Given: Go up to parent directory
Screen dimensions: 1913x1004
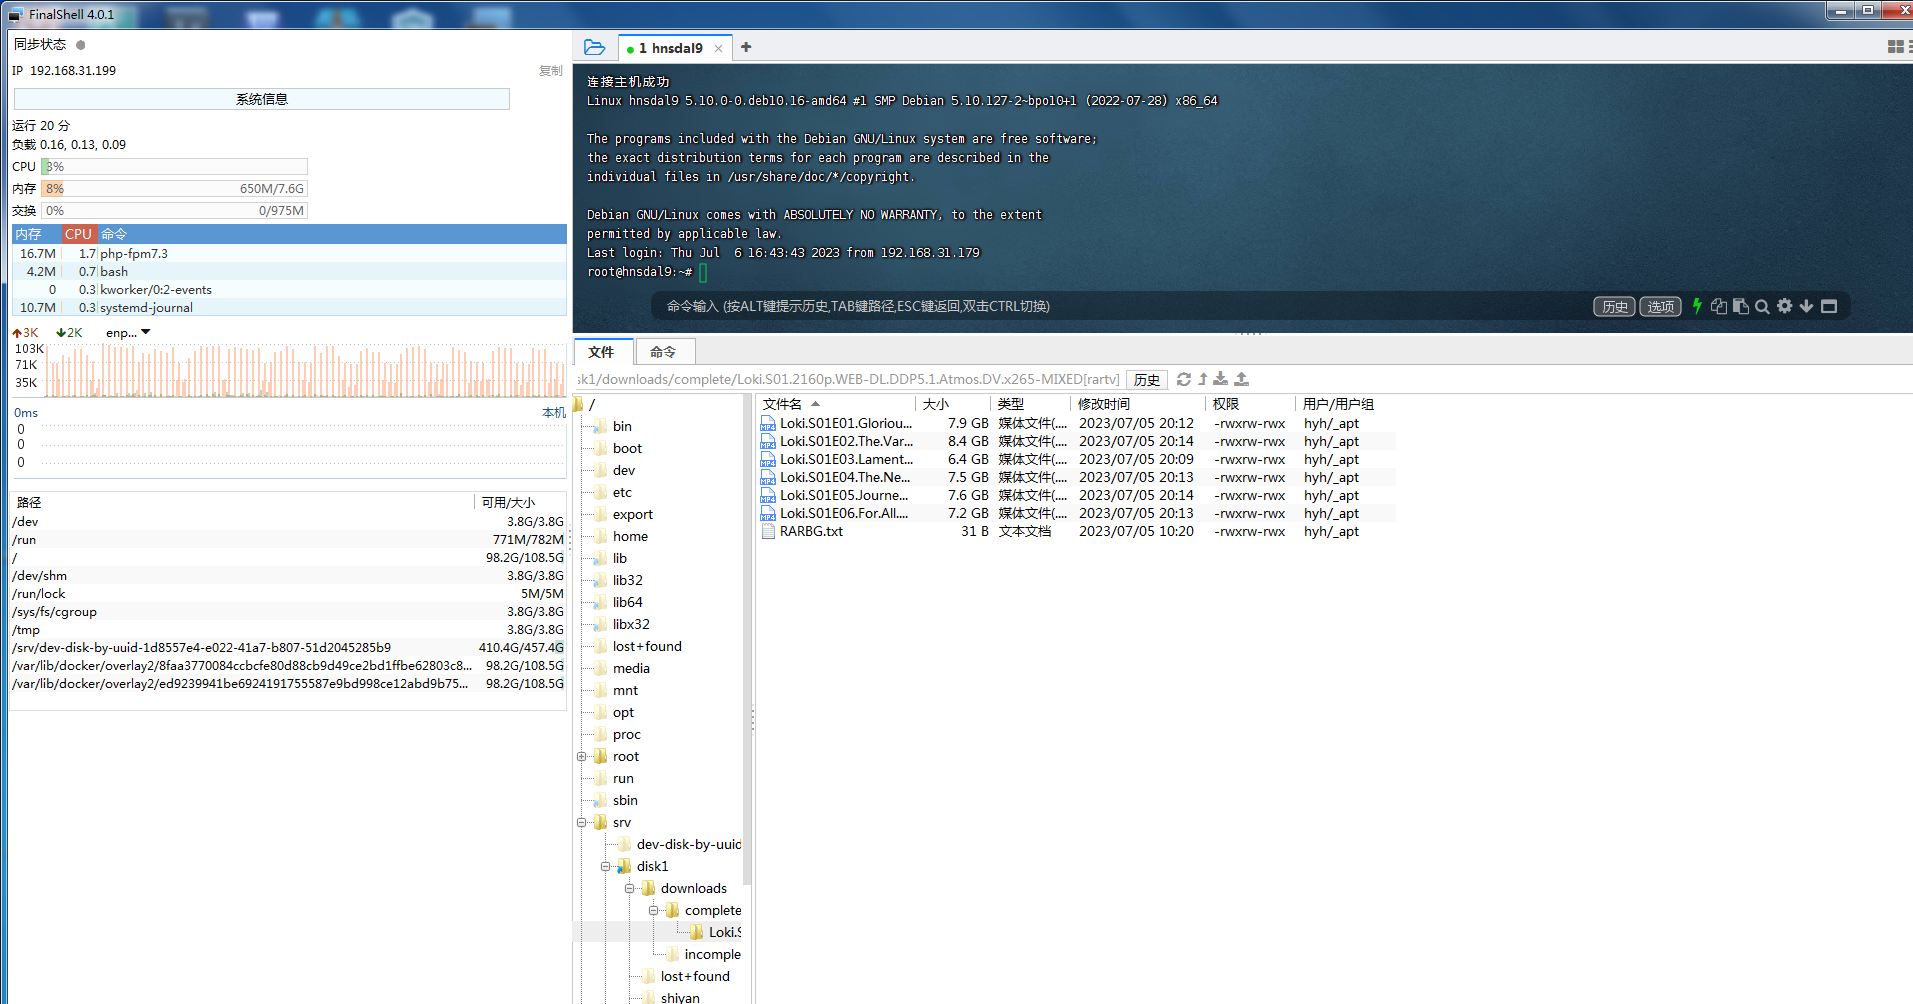Looking at the screenshot, I should 1203,379.
